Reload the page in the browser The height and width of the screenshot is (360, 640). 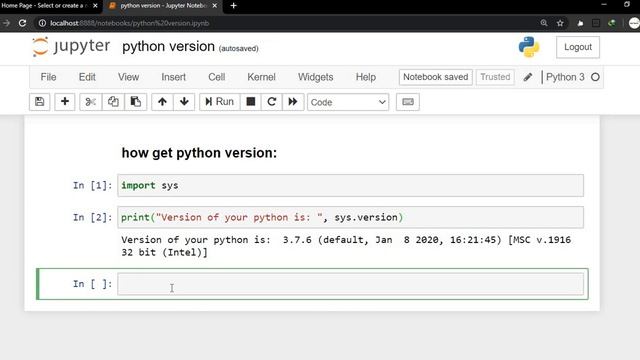pos(22,23)
